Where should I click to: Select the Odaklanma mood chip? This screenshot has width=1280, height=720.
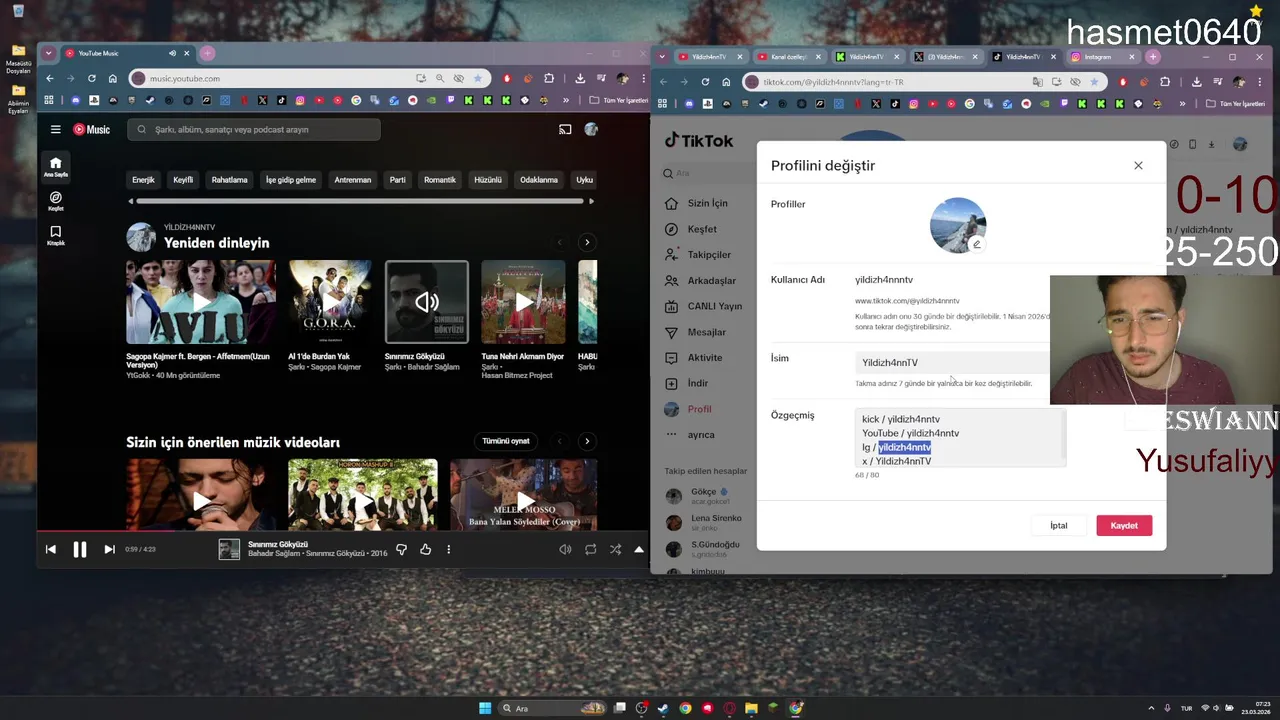(x=539, y=180)
